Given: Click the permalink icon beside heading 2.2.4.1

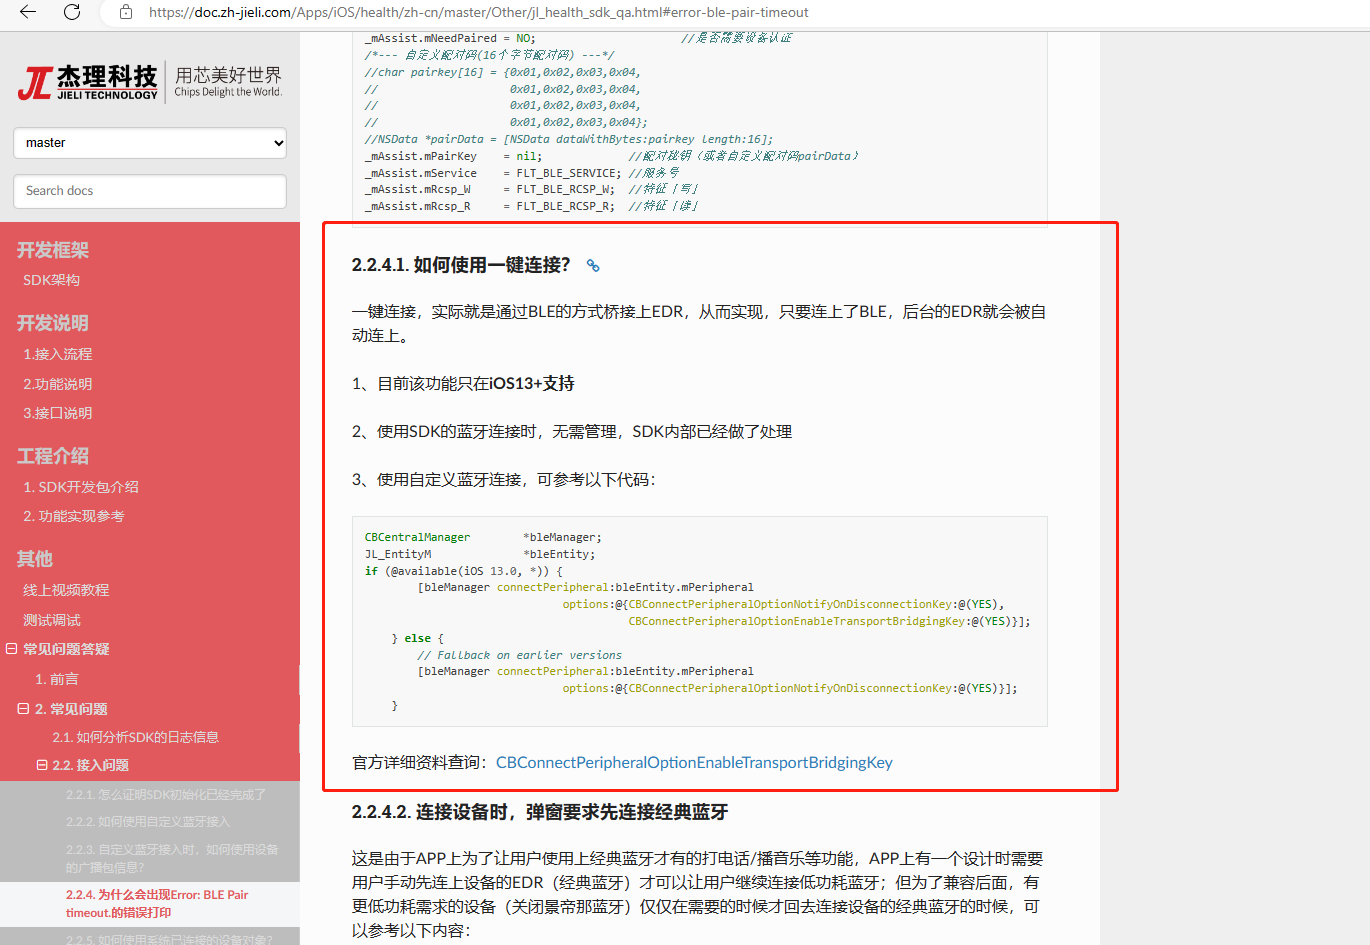Looking at the screenshot, I should (593, 265).
